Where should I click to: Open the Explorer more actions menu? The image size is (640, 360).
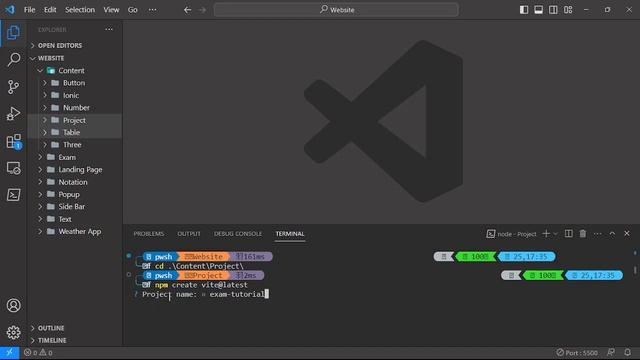109,29
